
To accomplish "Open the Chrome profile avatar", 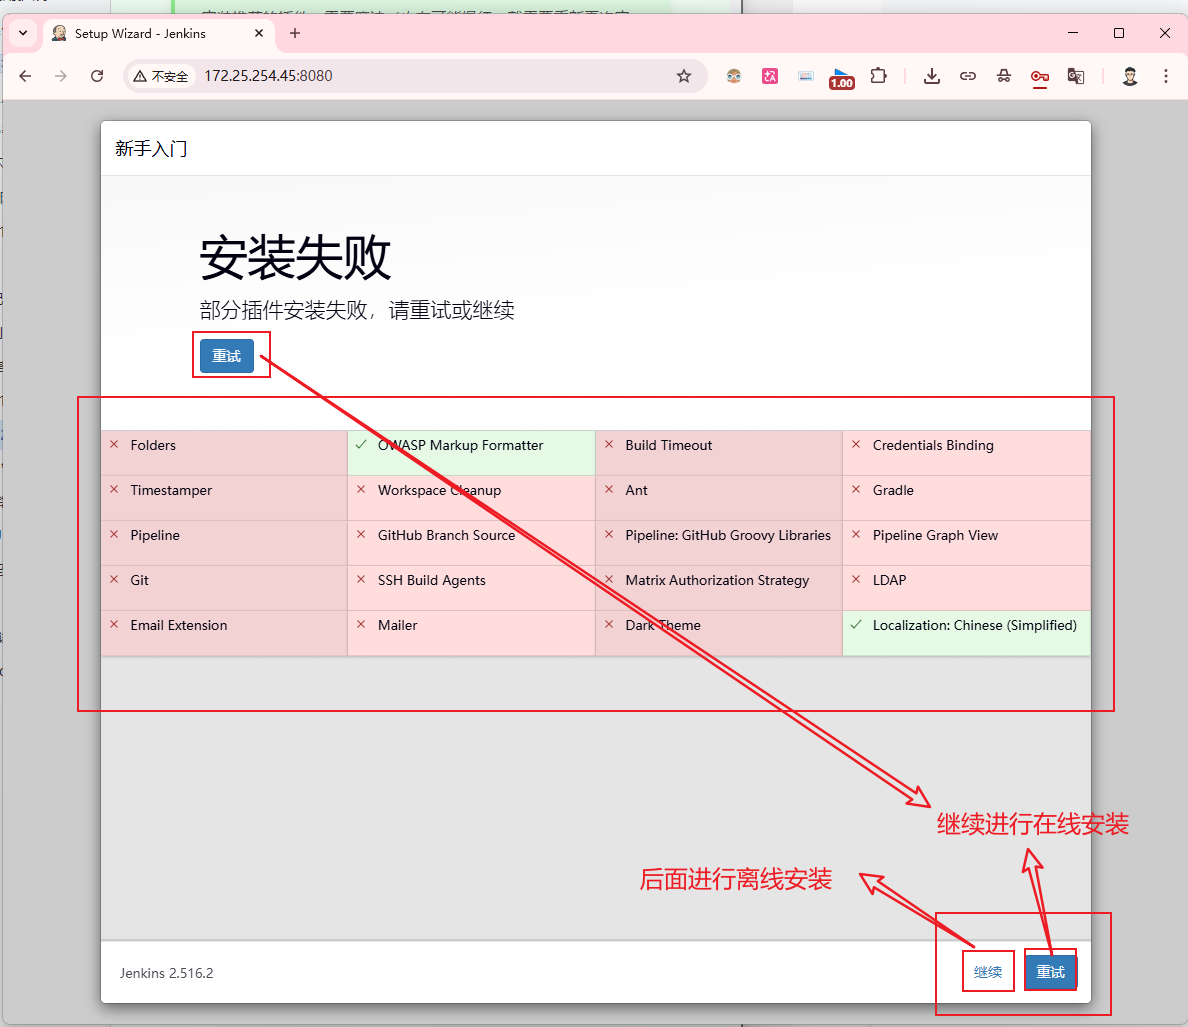I will (1130, 76).
